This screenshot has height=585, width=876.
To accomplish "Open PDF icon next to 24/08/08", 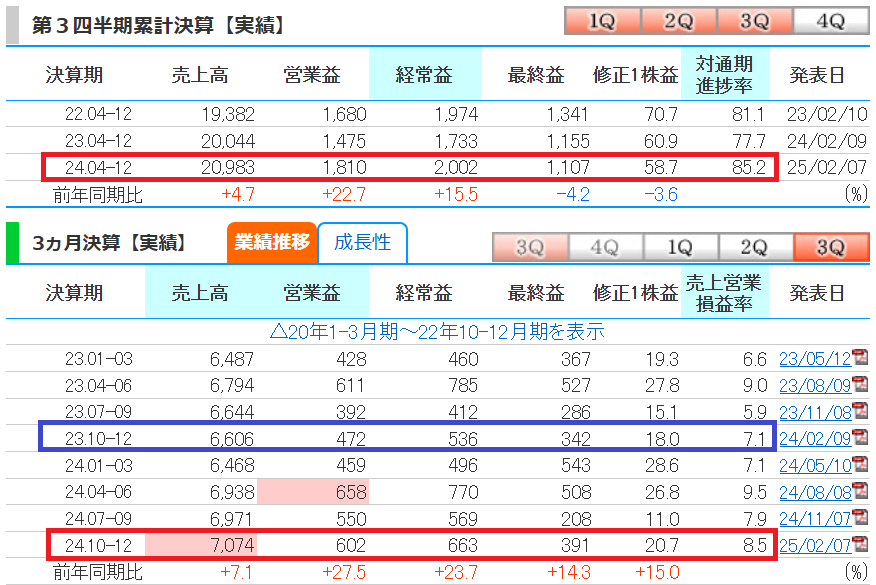I will (x=860, y=491).
